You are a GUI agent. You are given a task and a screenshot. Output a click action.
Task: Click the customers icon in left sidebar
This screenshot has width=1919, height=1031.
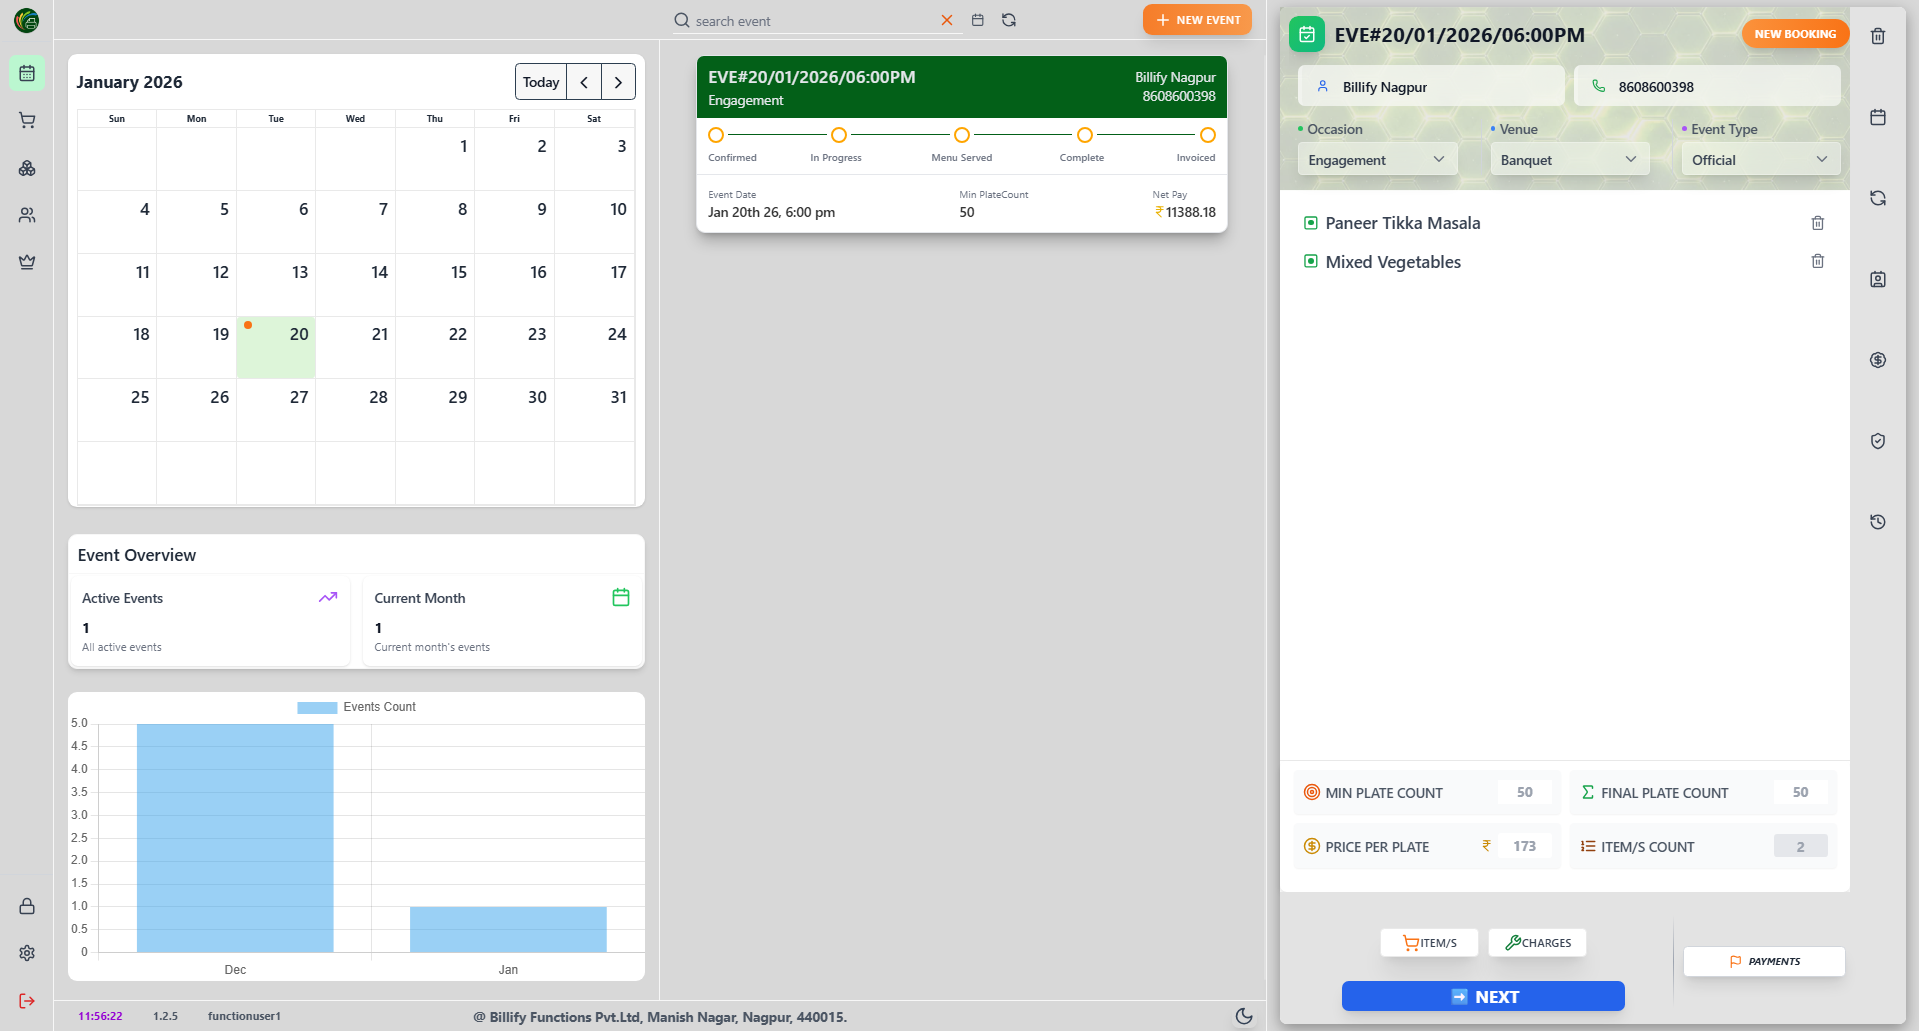(x=27, y=215)
